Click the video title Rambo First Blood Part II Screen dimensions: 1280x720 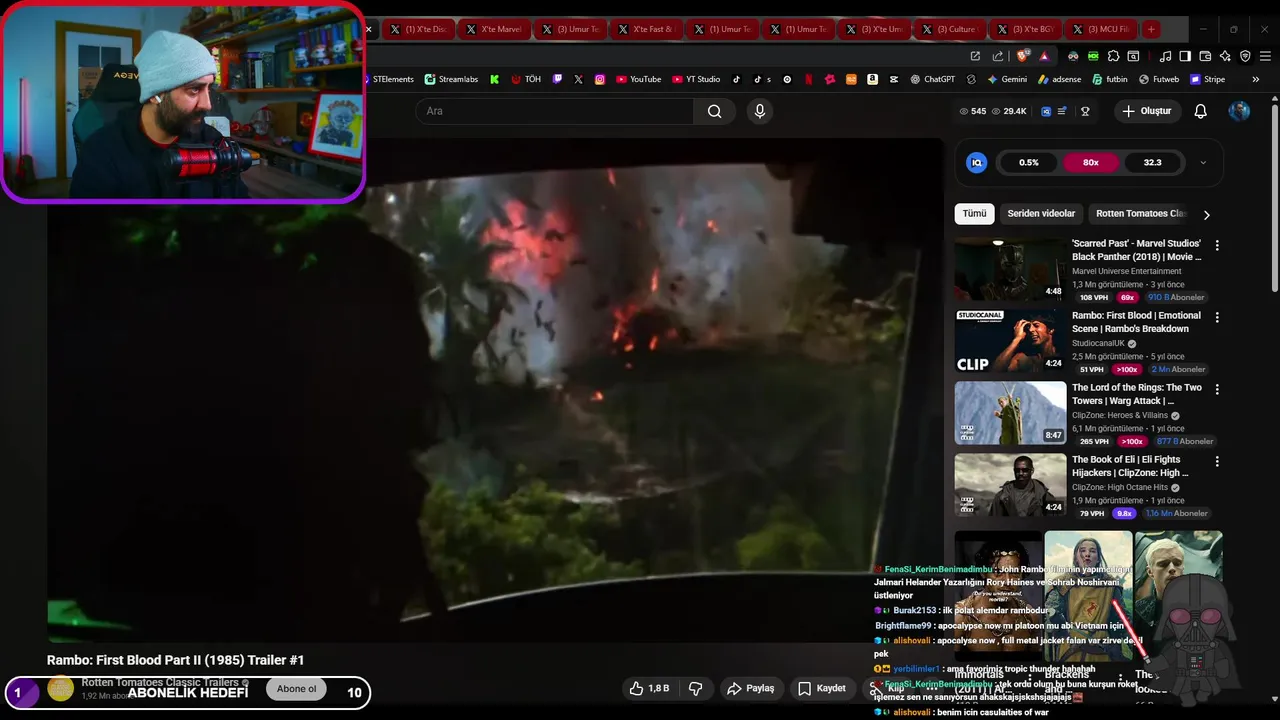(x=175, y=660)
